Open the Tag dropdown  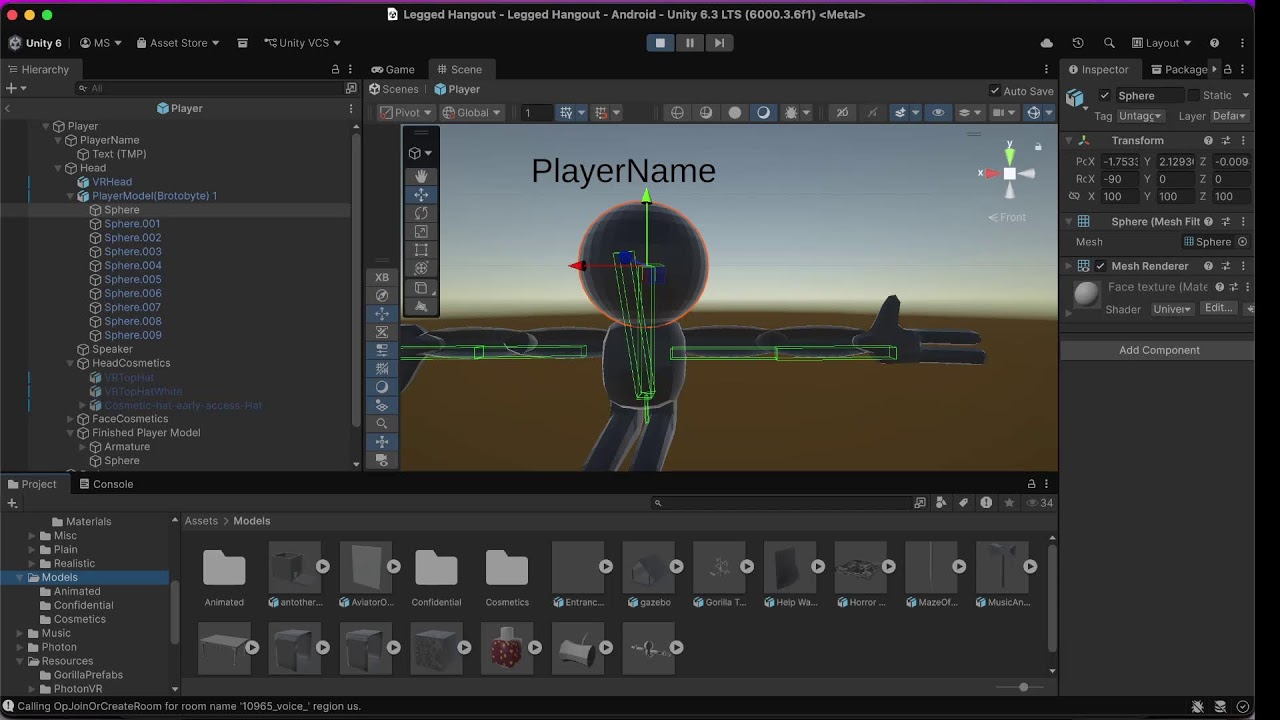[1141, 116]
